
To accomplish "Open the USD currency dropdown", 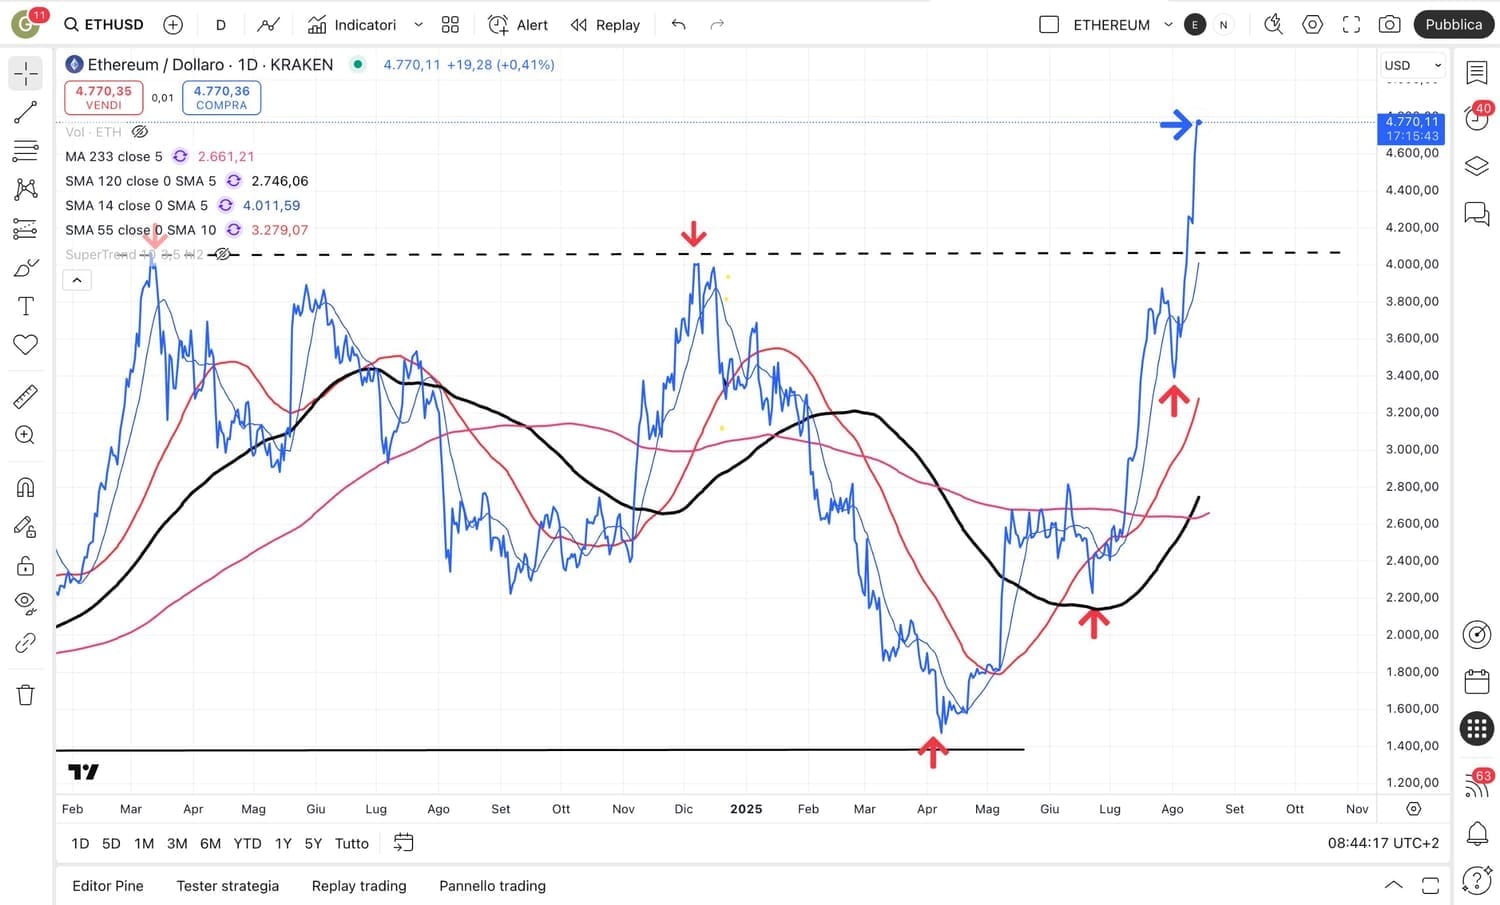I will tap(1412, 65).
